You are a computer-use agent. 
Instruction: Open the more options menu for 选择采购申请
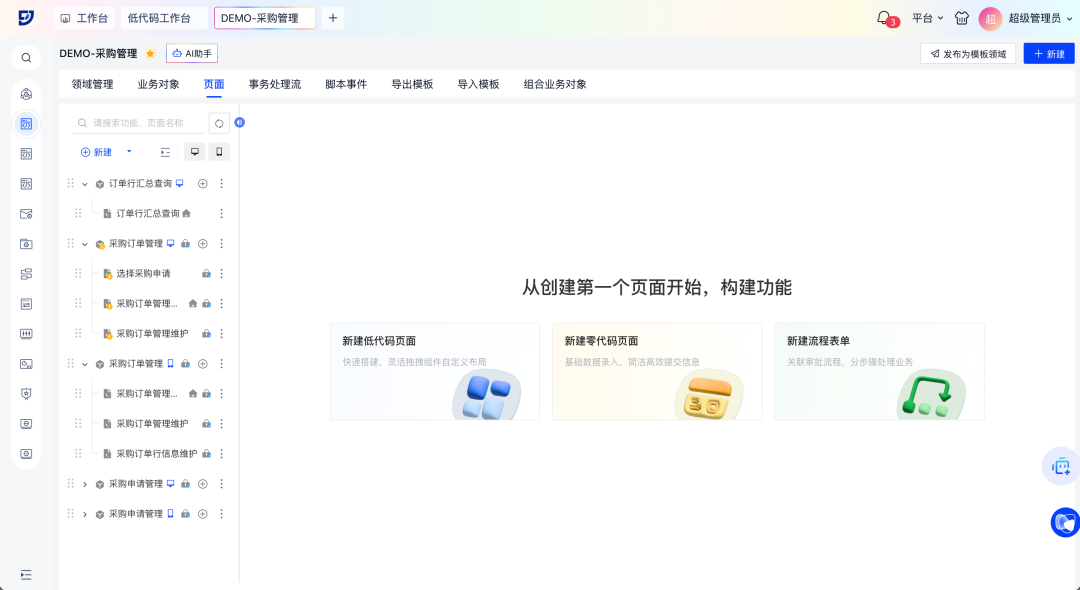(x=222, y=274)
